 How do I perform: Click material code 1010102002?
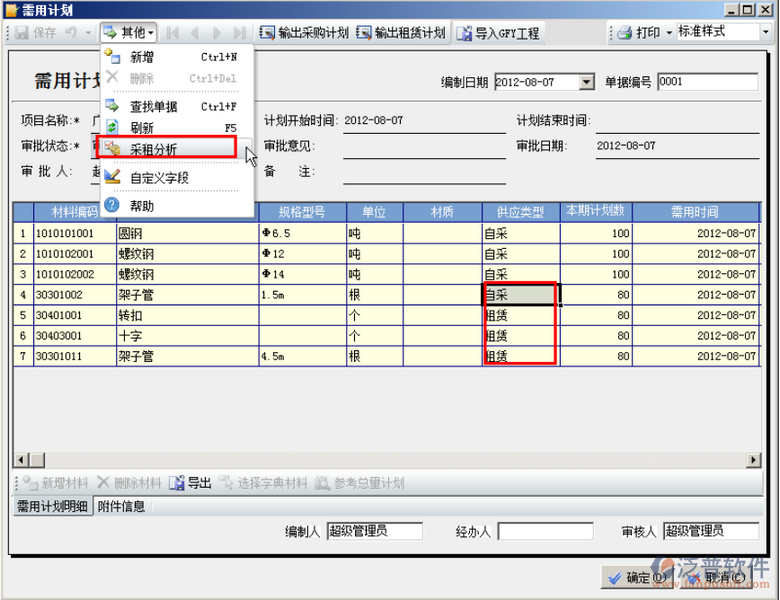75,274
